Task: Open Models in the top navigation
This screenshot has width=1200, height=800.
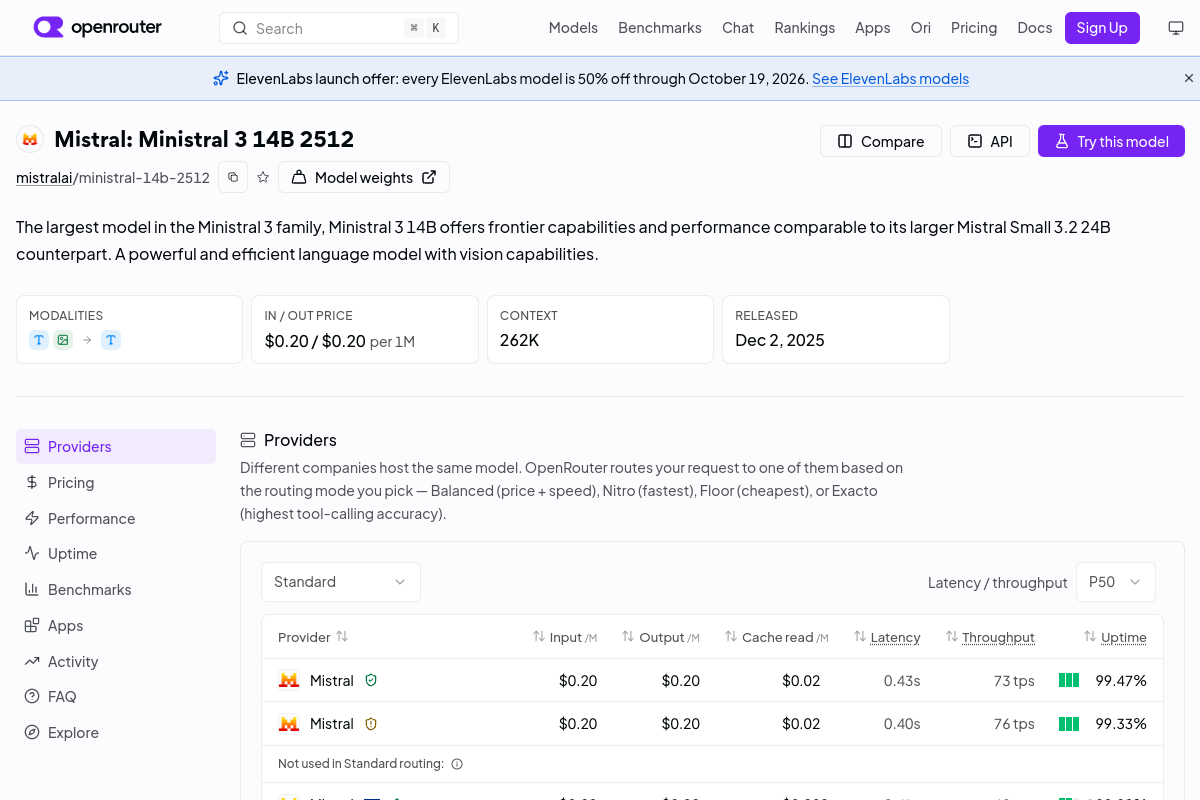Action: coord(573,28)
